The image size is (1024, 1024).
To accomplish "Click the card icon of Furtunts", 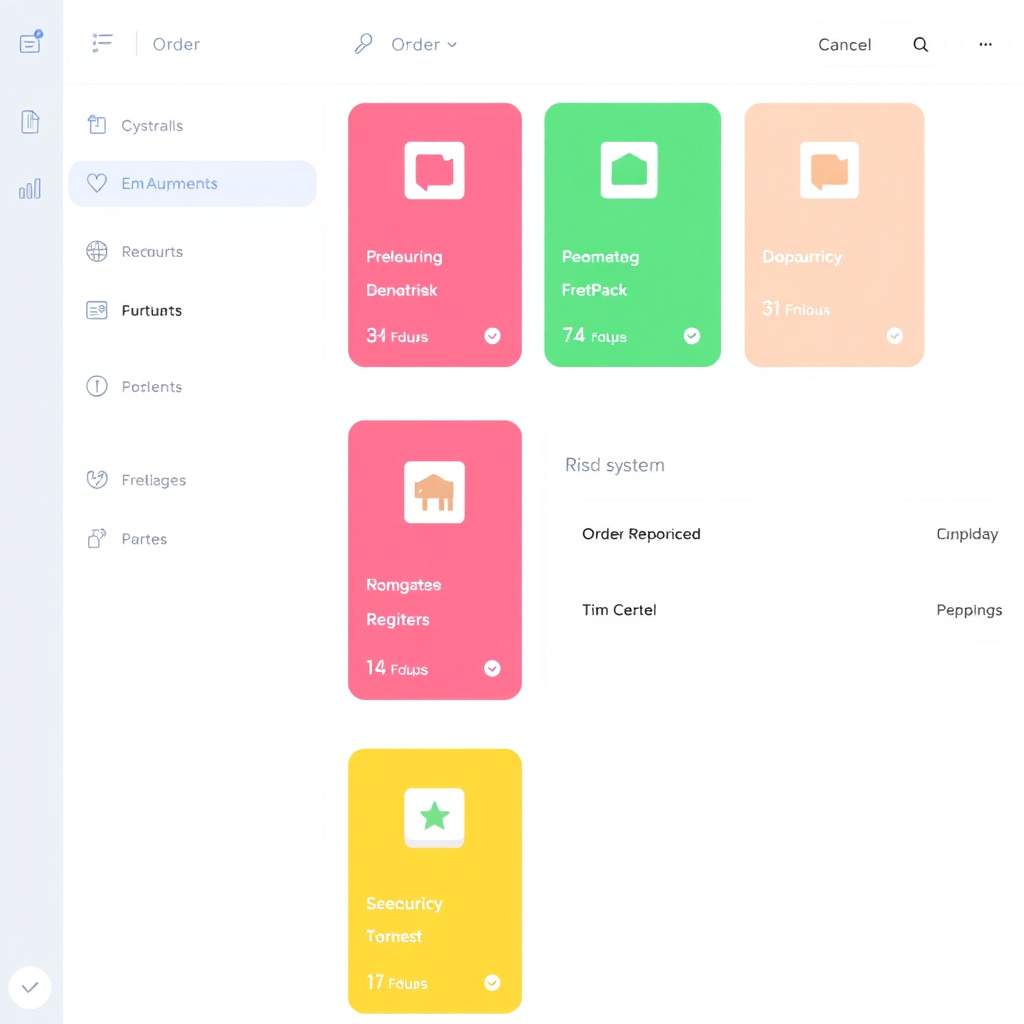I will (97, 310).
